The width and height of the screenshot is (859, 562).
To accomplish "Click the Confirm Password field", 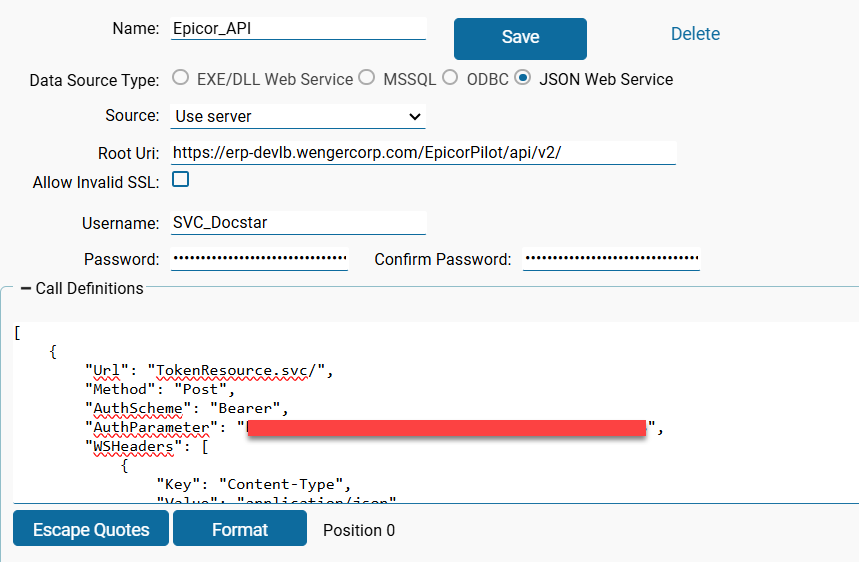I will (611, 259).
